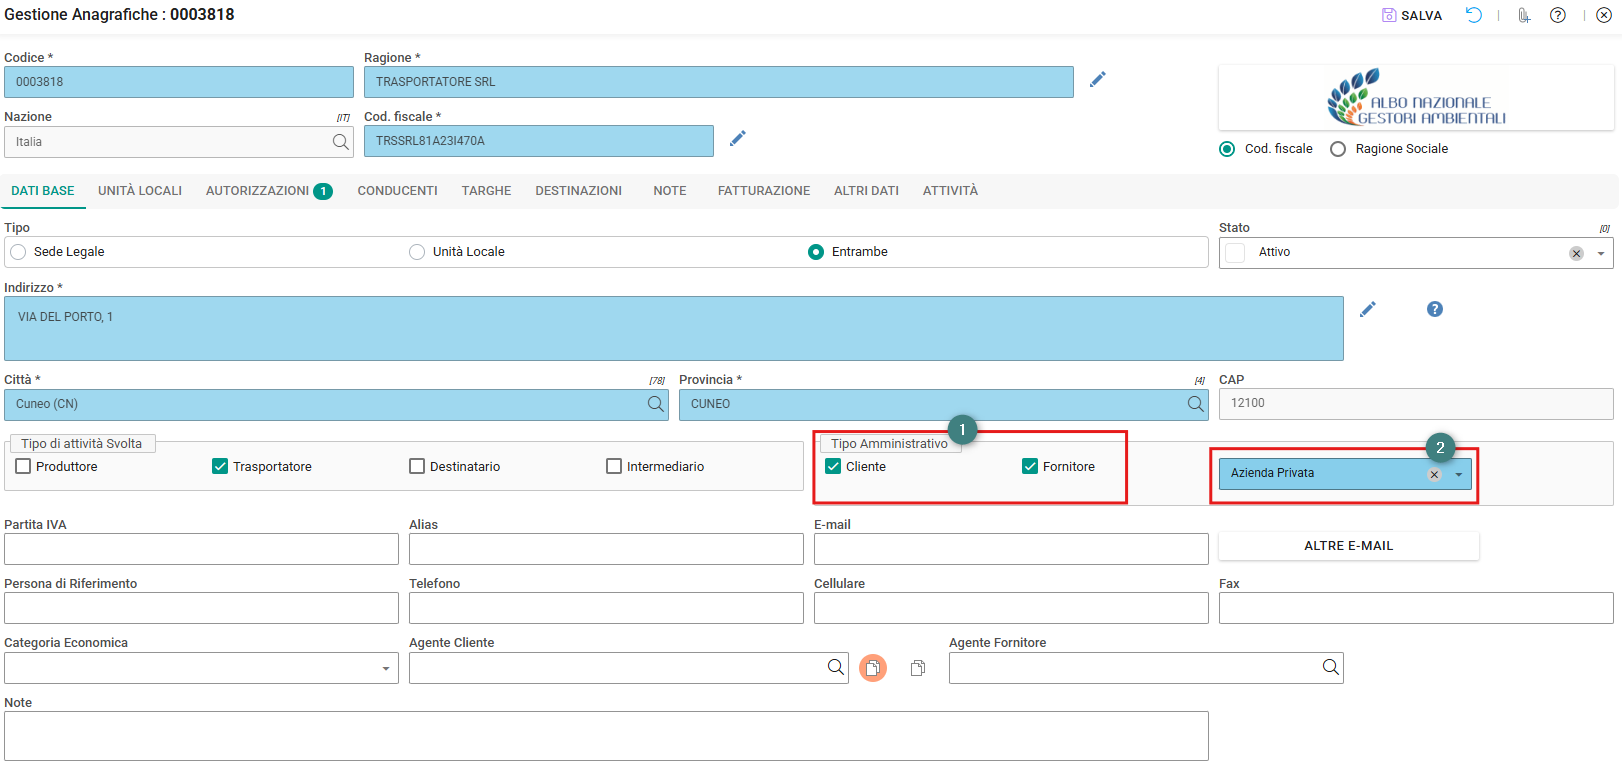Uncheck the Fornitore checkbox
The width and height of the screenshot is (1622, 767).
pyautogui.click(x=1030, y=466)
